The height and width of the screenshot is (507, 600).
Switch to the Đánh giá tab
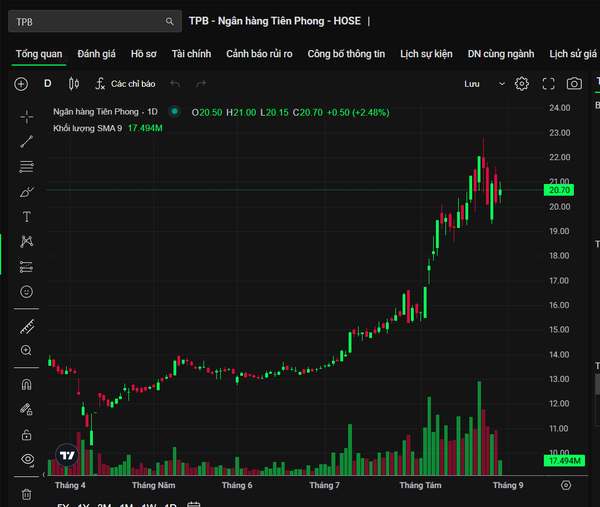[96, 54]
